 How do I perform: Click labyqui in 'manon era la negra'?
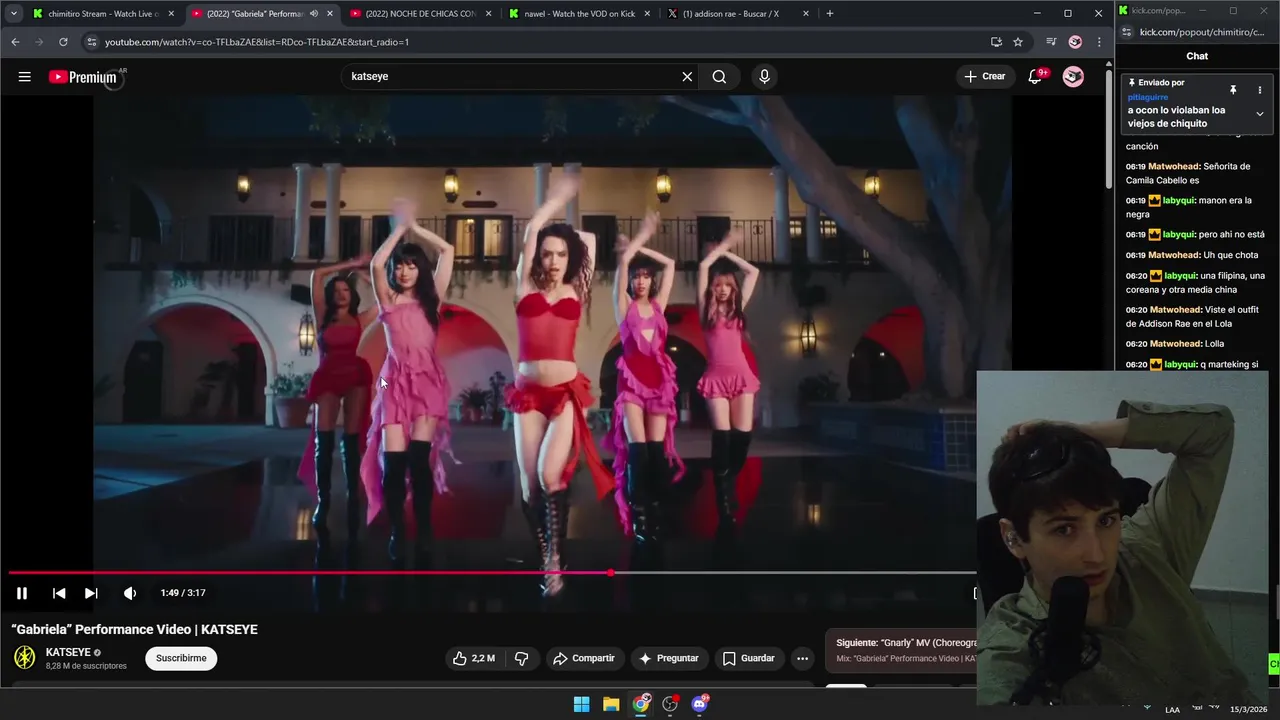click(x=1179, y=200)
